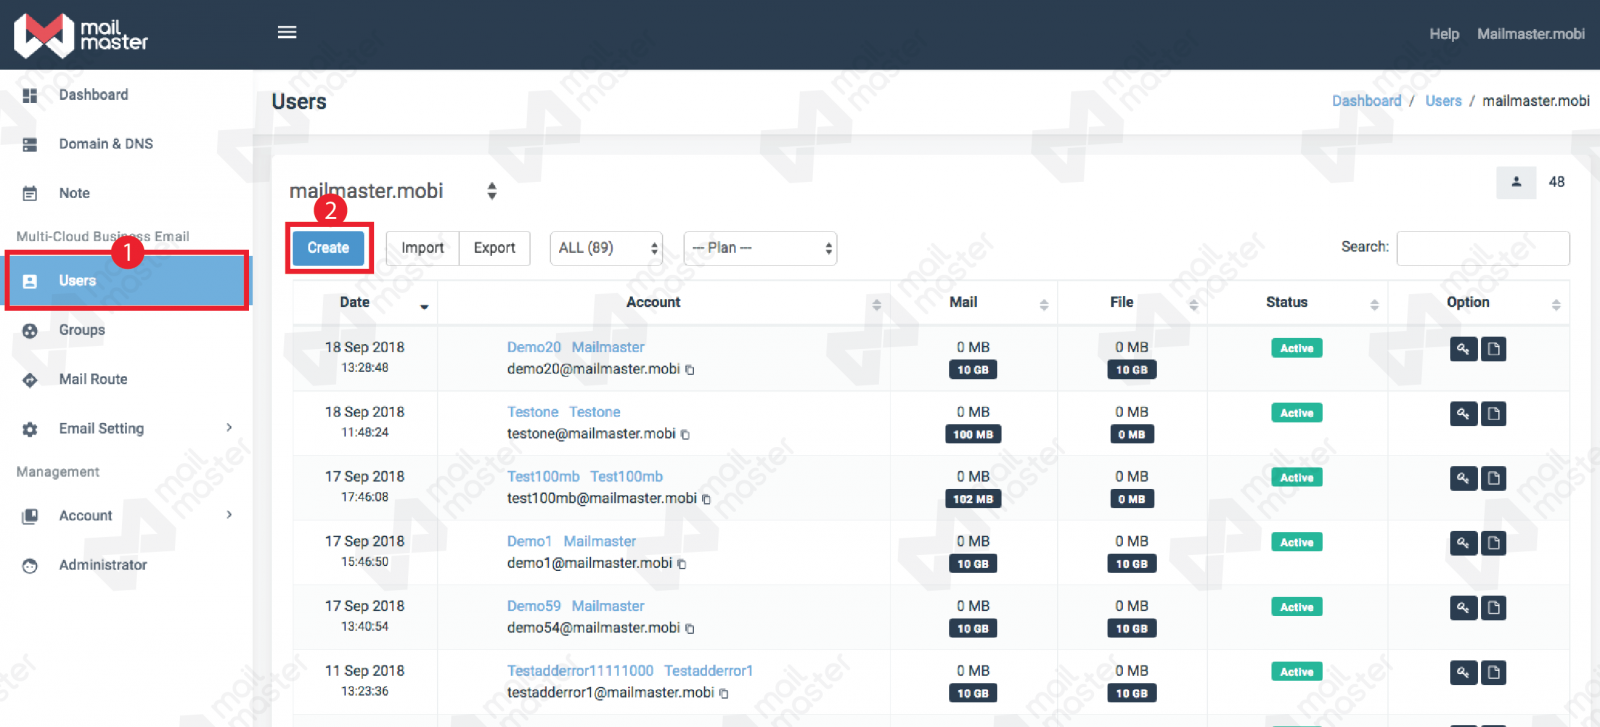Viewport: 1600px width, 727px height.
Task: Click the Mail Master logo
Action: coord(80,35)
